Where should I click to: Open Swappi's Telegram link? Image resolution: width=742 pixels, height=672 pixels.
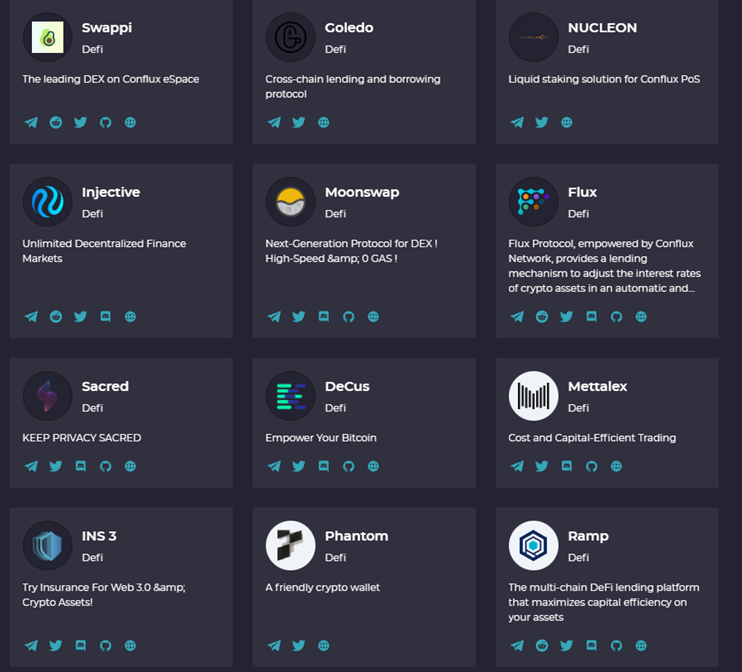pyautogui.click(x=31, y=123)
